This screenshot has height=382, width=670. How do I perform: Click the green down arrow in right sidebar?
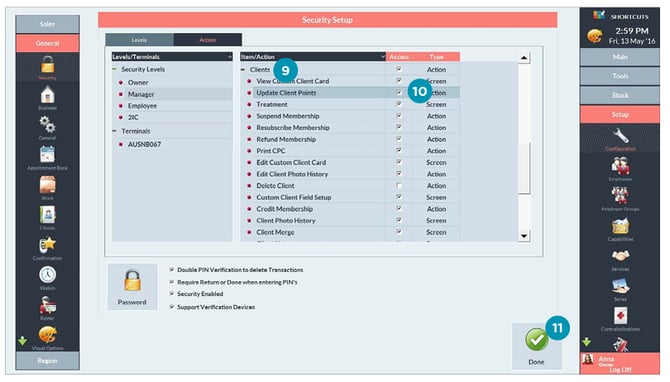[586, 342]
